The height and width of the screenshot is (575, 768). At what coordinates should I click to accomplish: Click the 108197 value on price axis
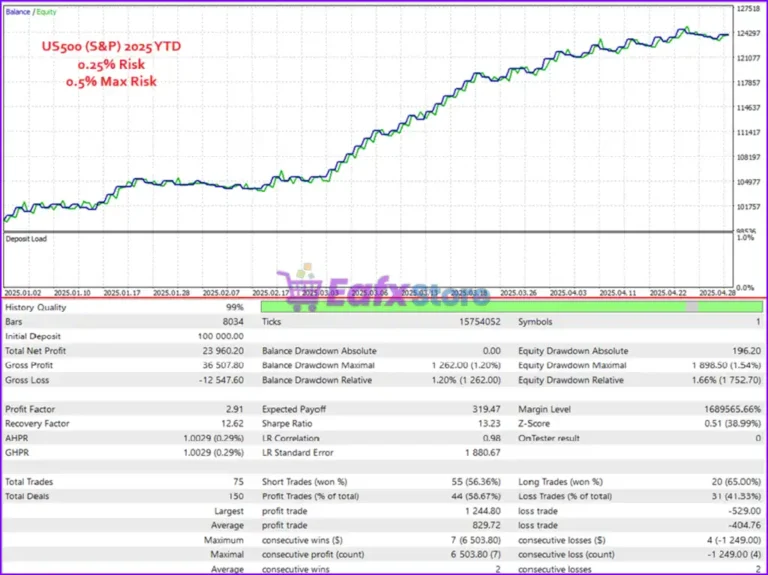pyautogui.click(x=748, y=157)
